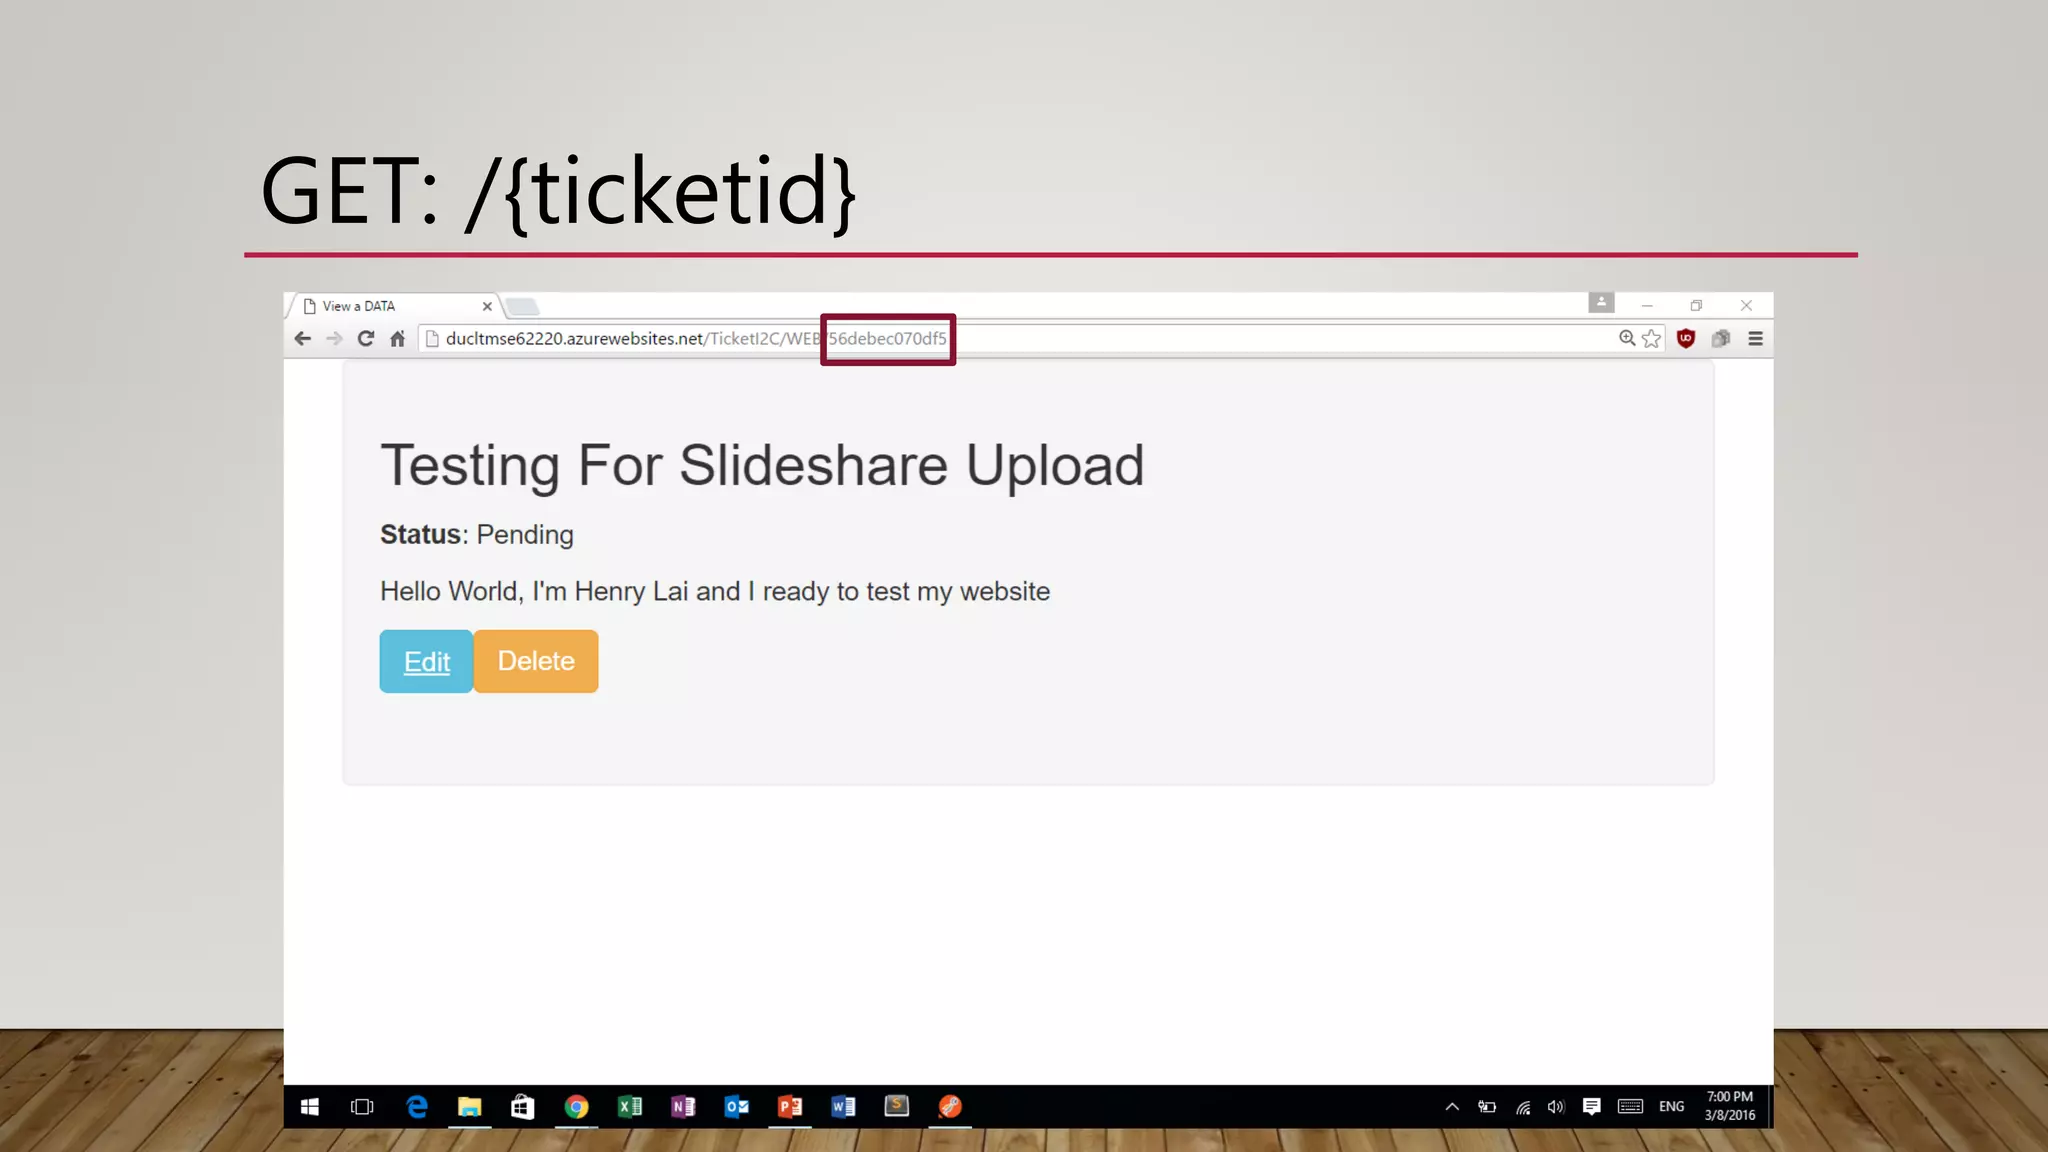Edit the ticket
Viewport: 2048px width, 1152px height.
coord(426,661)
